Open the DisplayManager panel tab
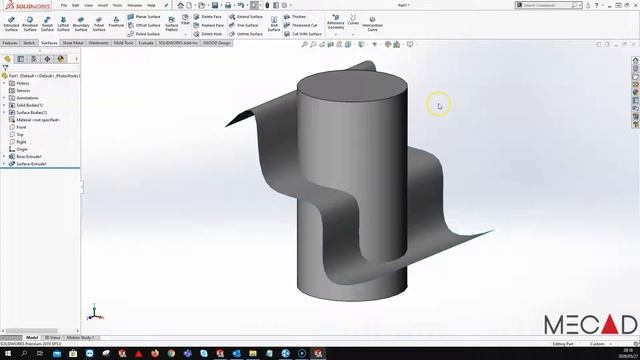Viewport: 640px width, 360px height. tap(61, 59)
